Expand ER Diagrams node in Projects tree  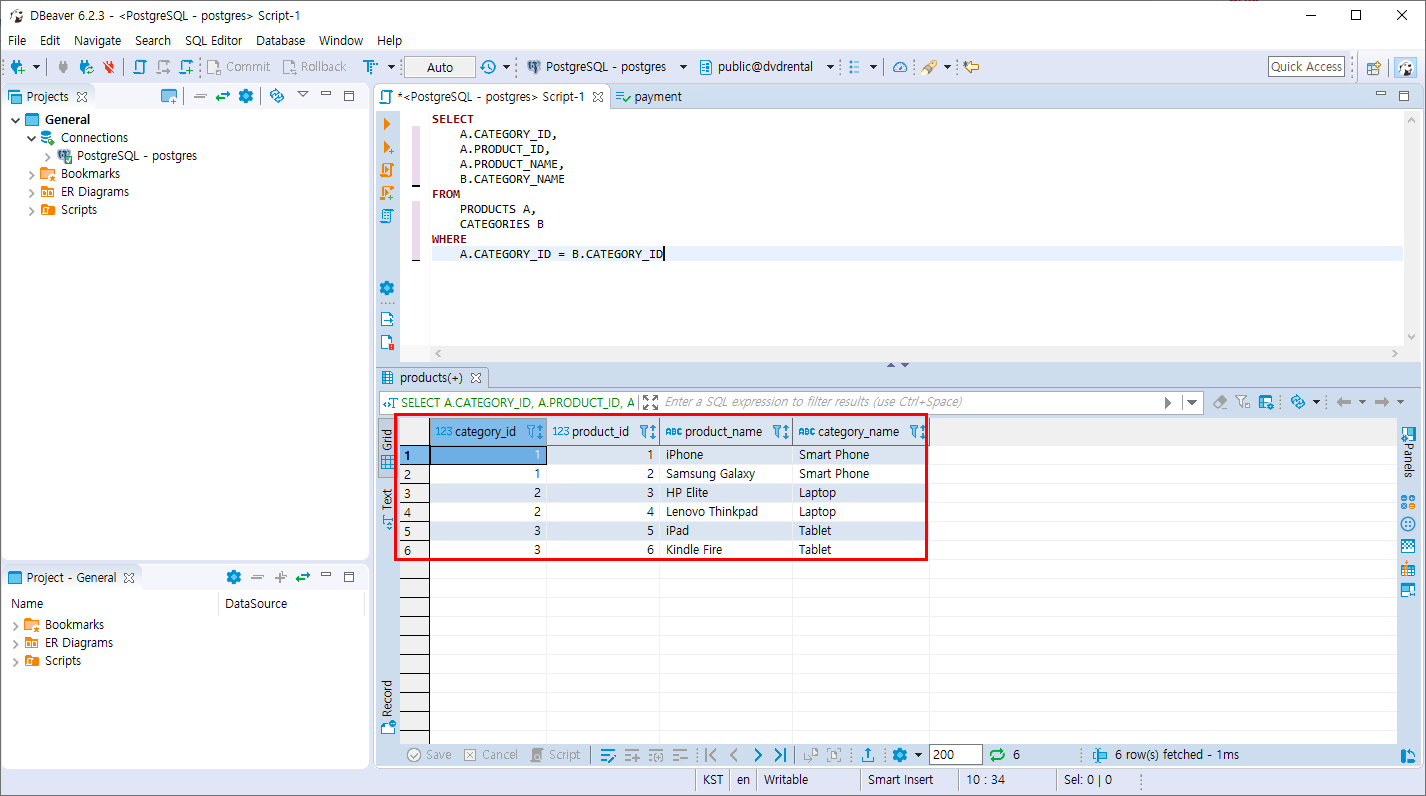pyautogui.click(x=31, y=192)
